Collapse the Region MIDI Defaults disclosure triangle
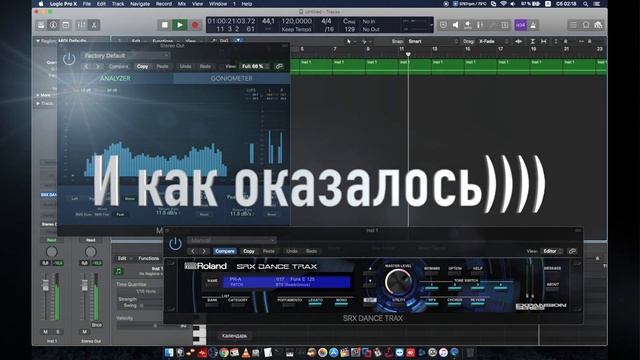Screen dimensions: 640x360 click(38, 41)
